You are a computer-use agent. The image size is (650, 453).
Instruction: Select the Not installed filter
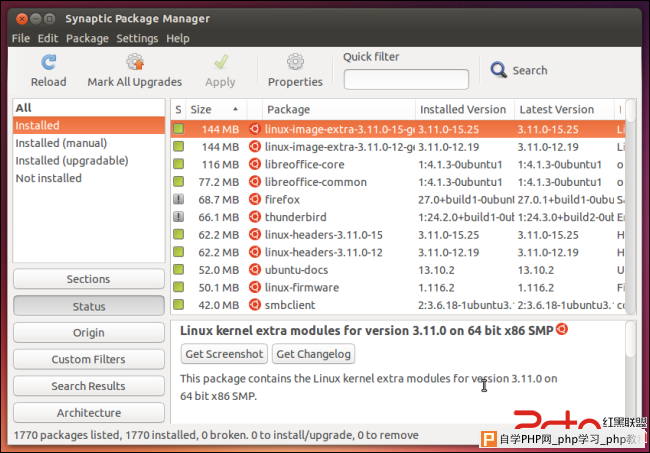(89, 178)
